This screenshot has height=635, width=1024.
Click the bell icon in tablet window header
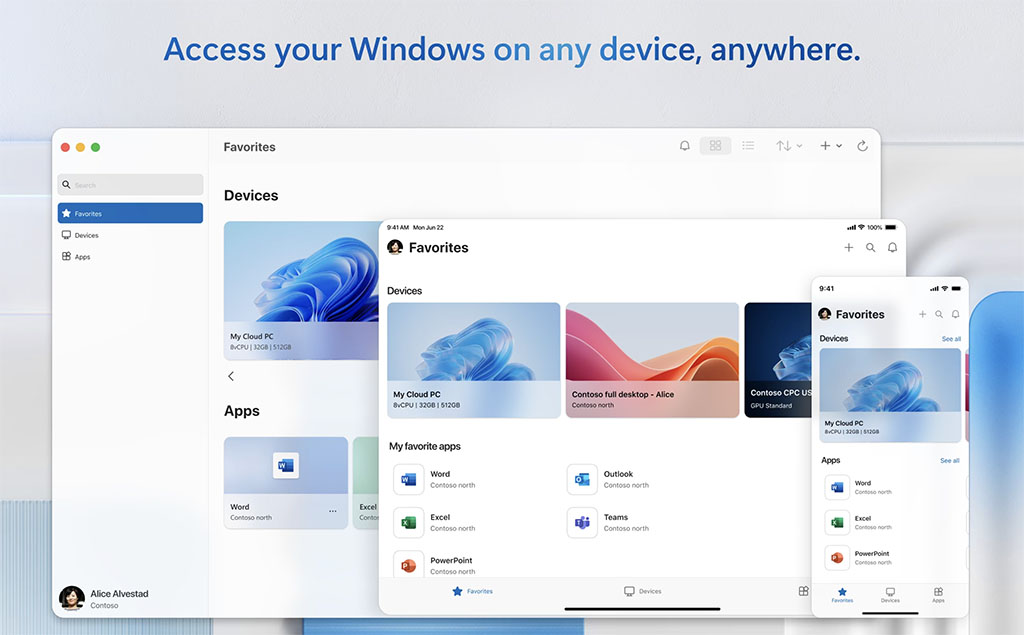coord(892,248)
